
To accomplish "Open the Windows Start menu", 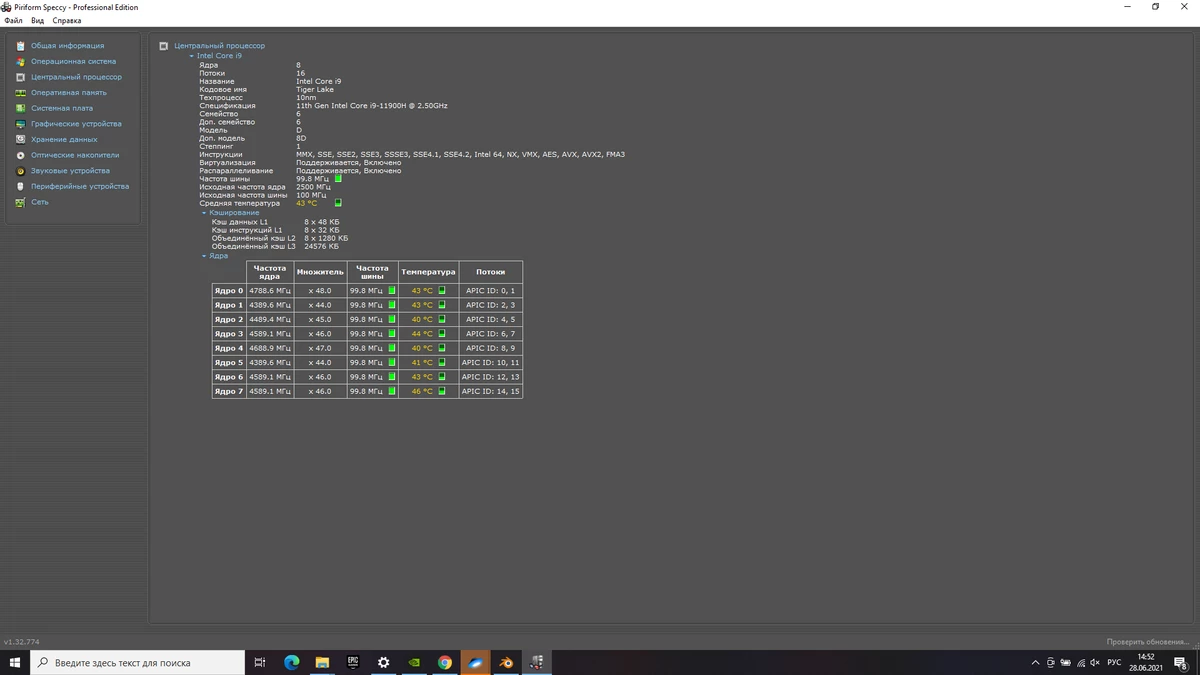I will 15,662.
